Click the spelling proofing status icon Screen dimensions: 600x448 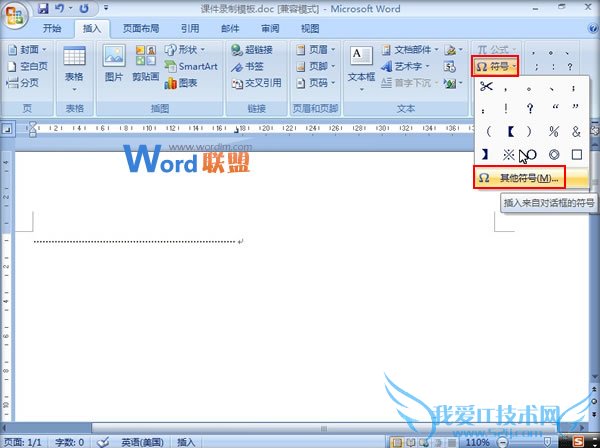point(103,442)
